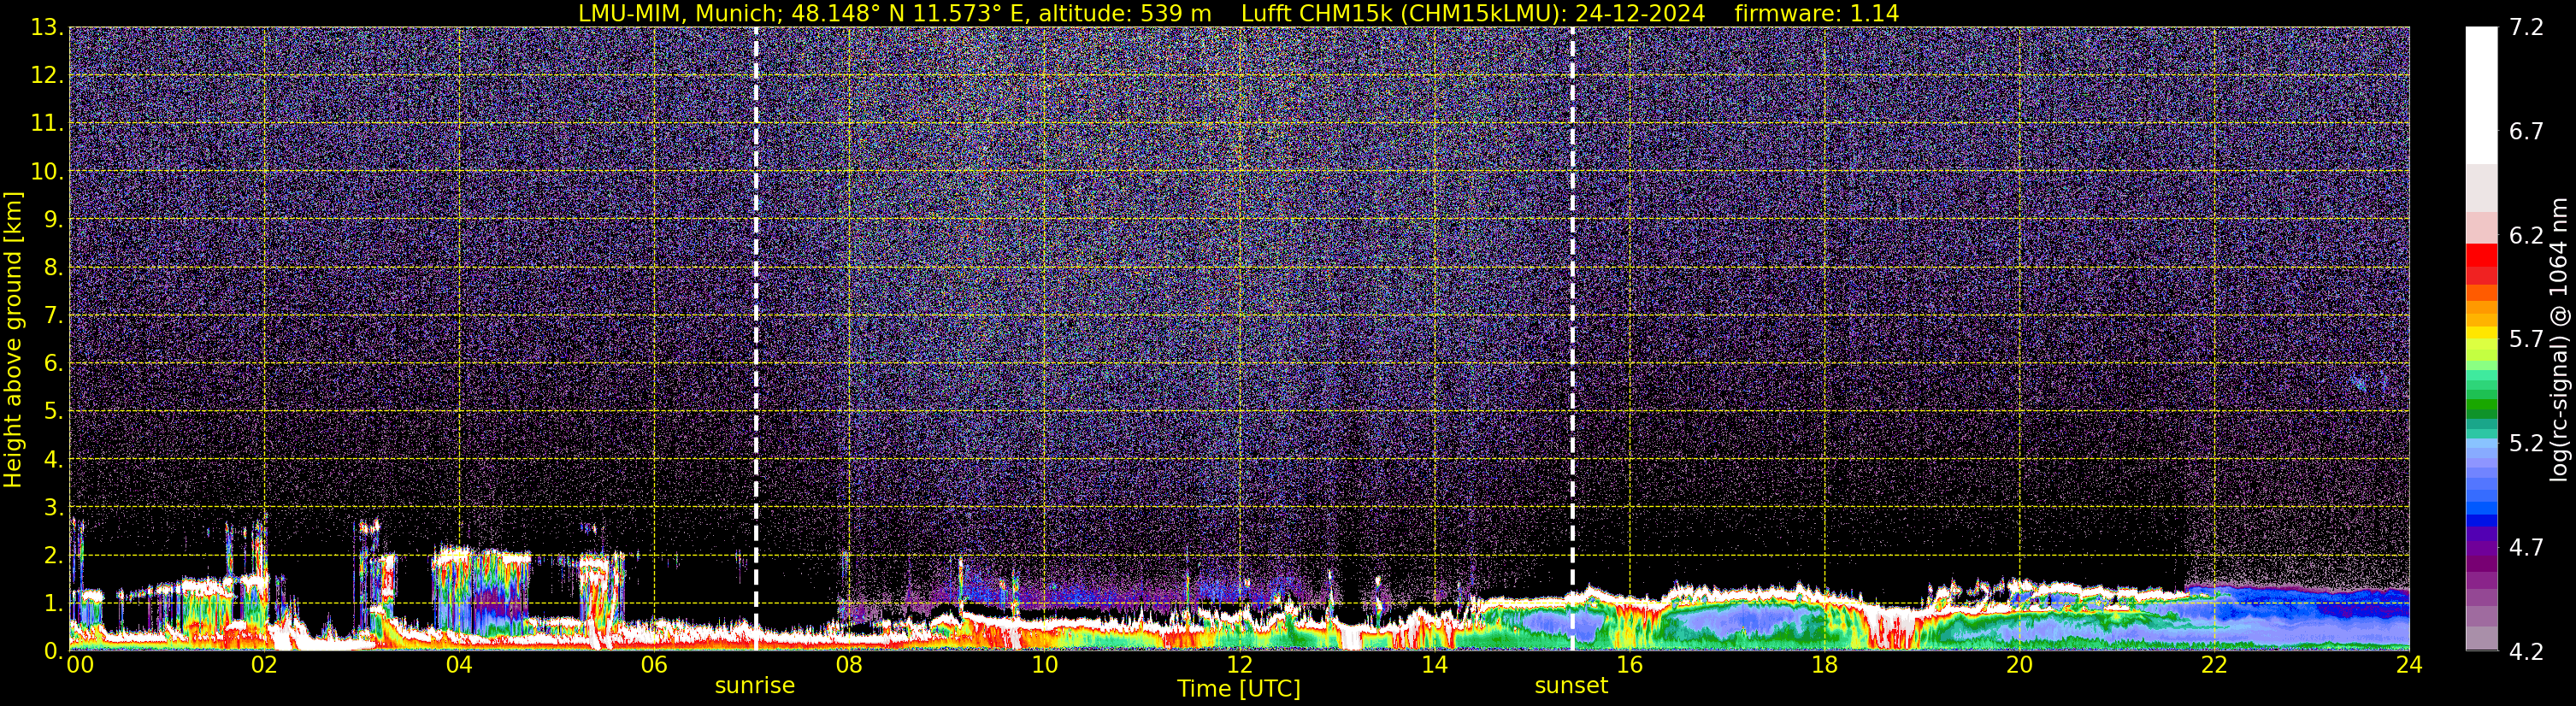The image size is (2576, 706).
Task: Click the height-axis tick label '0.'
Action: coord(53,651)
